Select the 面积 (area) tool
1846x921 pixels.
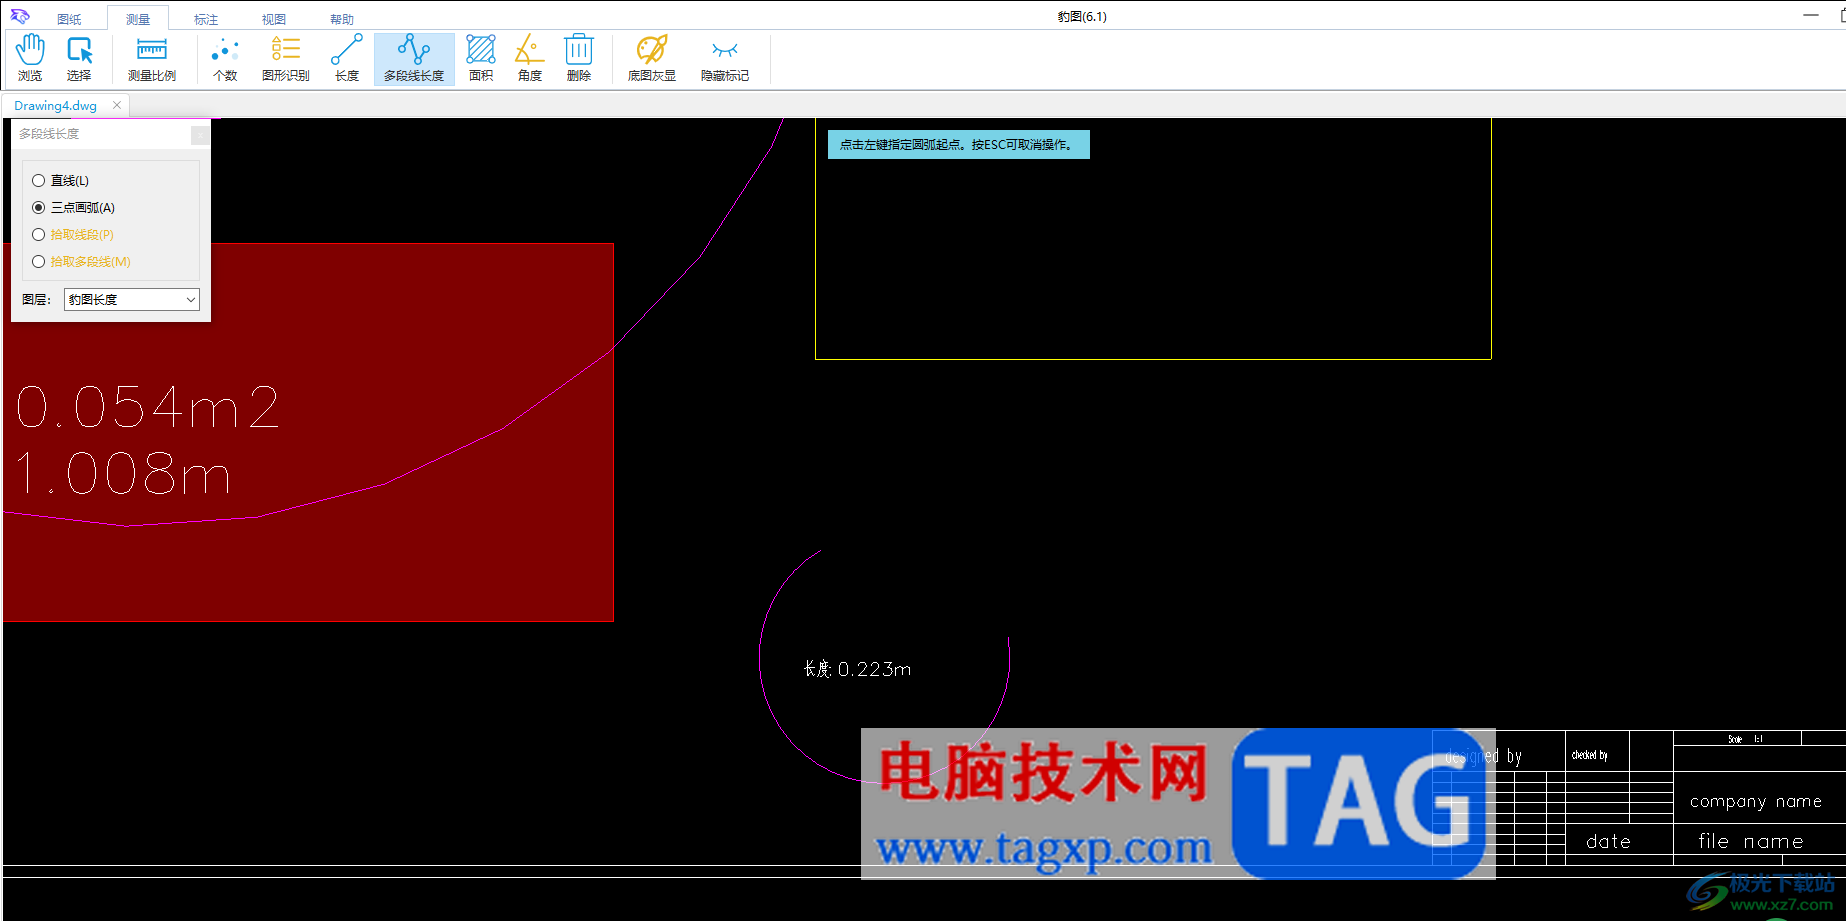tap(481, 58)
